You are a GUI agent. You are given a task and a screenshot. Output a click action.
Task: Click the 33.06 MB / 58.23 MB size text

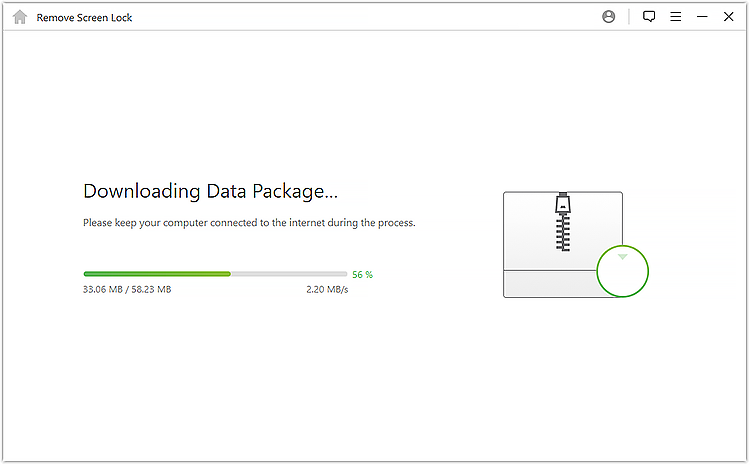[127, 289]
